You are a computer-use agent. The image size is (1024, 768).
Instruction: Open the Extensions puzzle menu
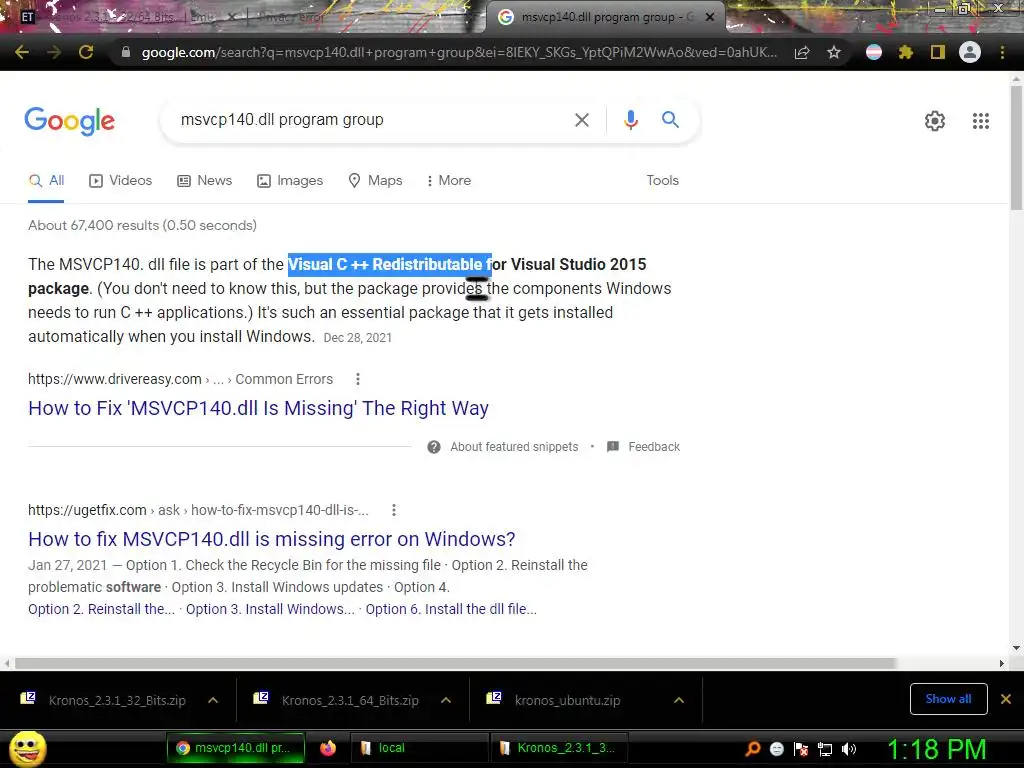(905, 52)
